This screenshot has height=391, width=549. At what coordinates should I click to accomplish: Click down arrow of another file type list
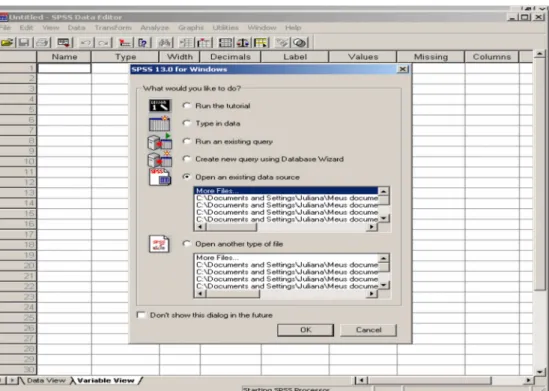click(384, 285)
